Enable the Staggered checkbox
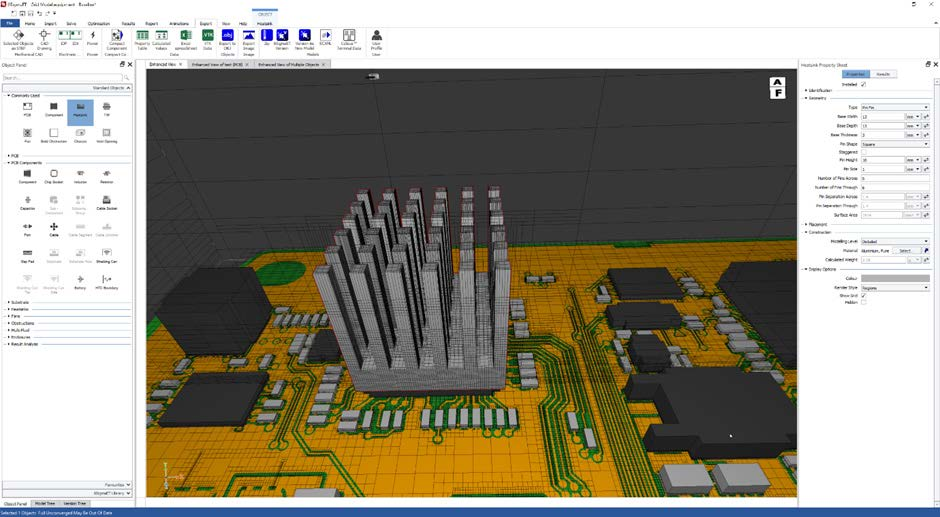 tap(864, 152)
